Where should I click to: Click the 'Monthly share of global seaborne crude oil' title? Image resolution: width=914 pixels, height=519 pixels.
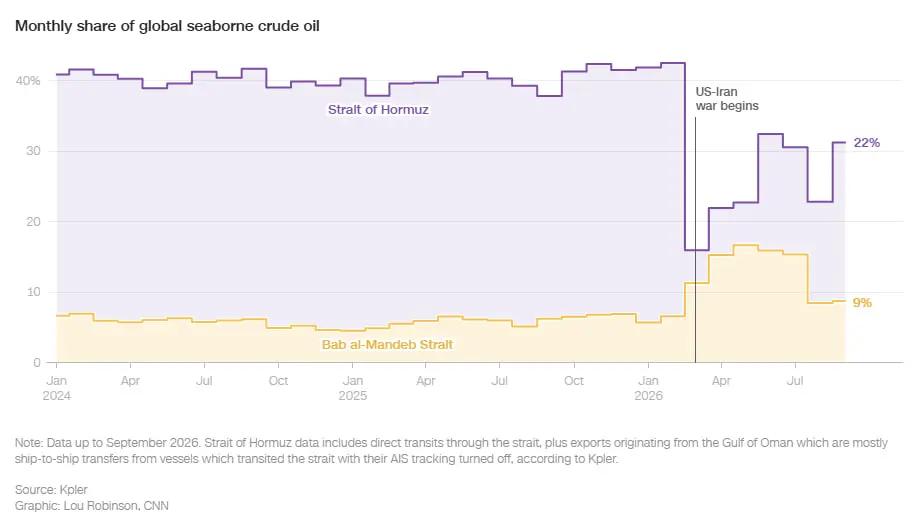tap(167, 26)
